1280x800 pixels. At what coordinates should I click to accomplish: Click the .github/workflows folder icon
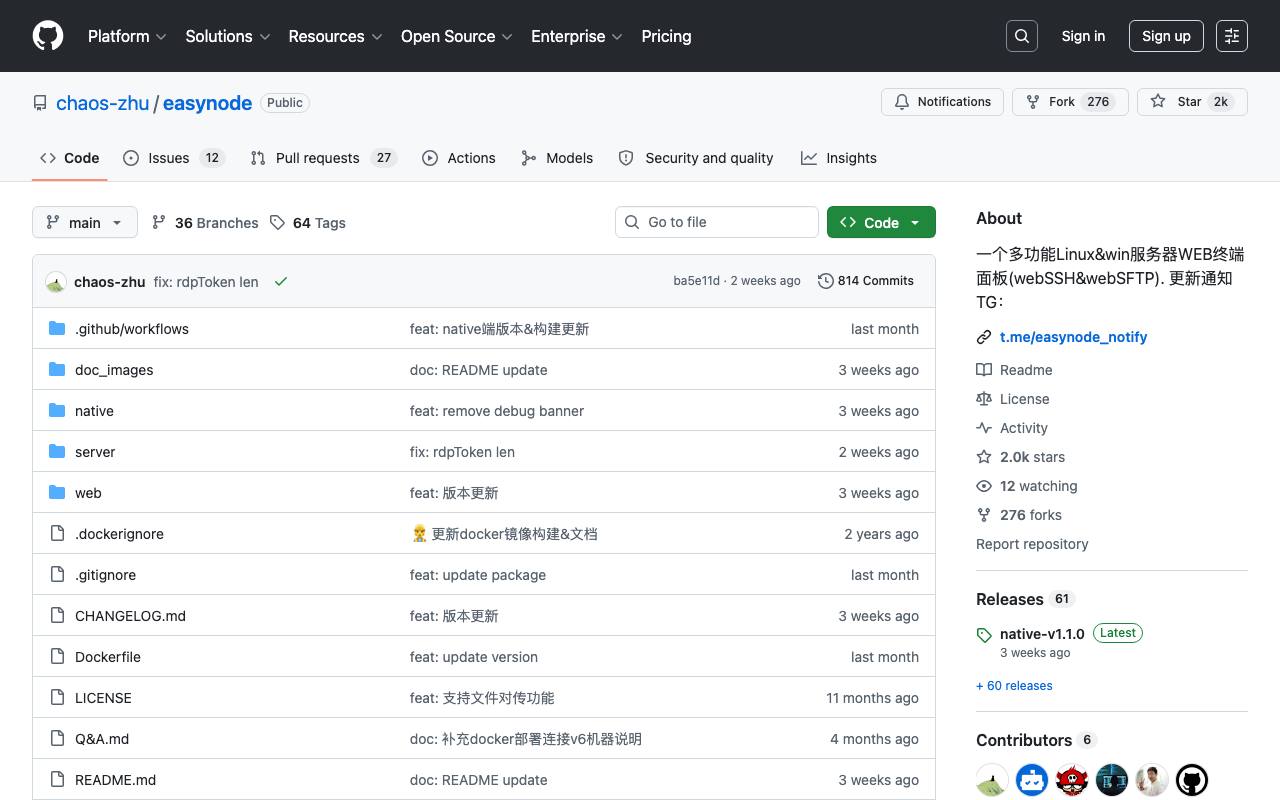[x=57, y=328]
